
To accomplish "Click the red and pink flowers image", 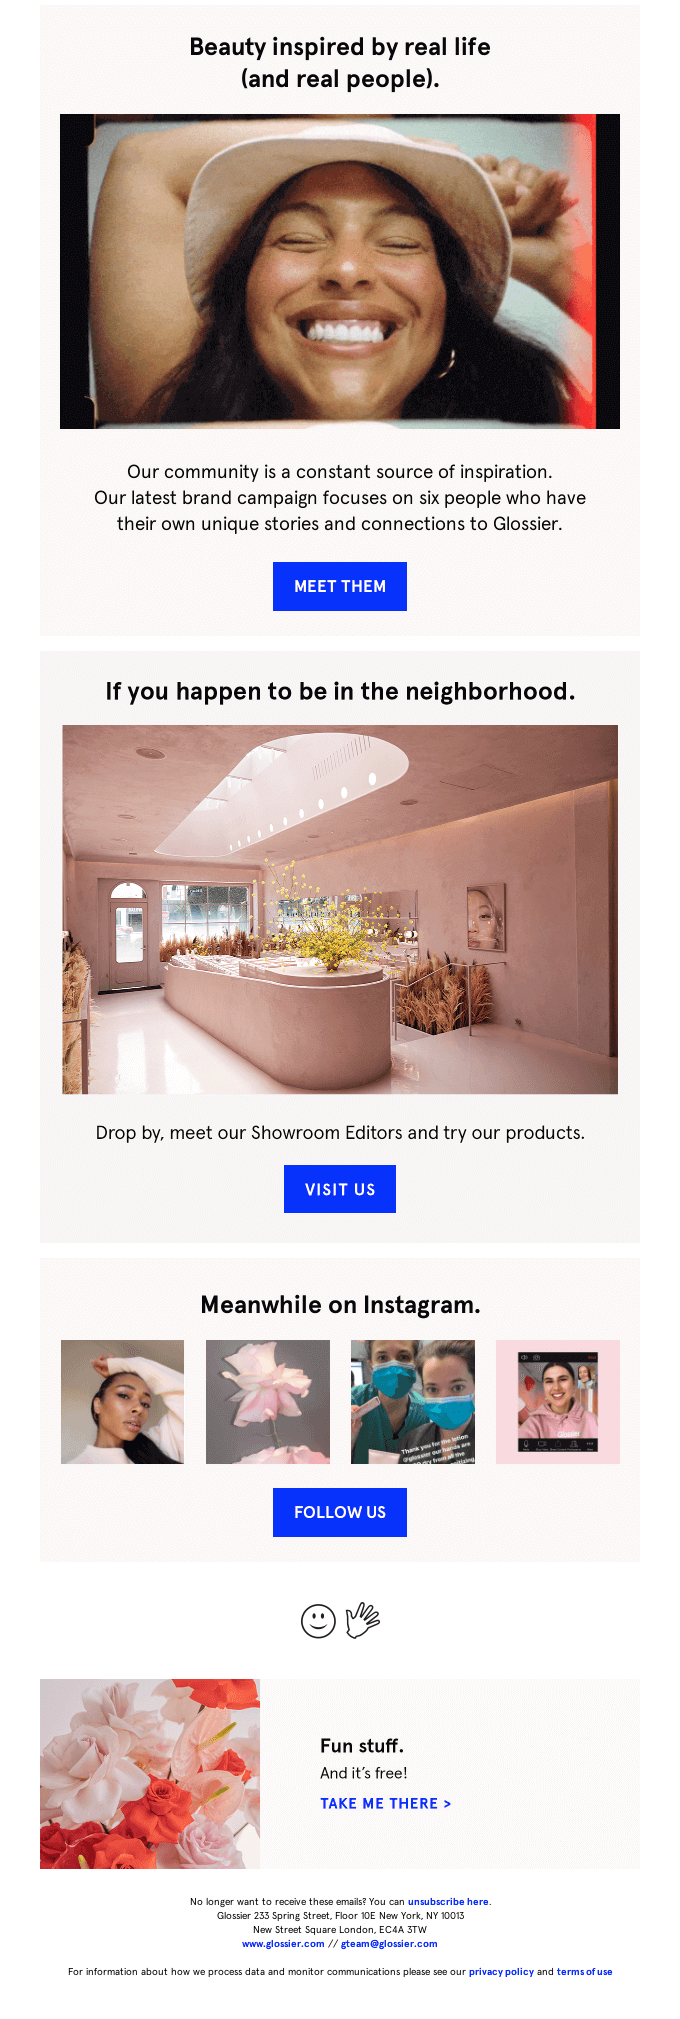I will tap(150, 1774).
